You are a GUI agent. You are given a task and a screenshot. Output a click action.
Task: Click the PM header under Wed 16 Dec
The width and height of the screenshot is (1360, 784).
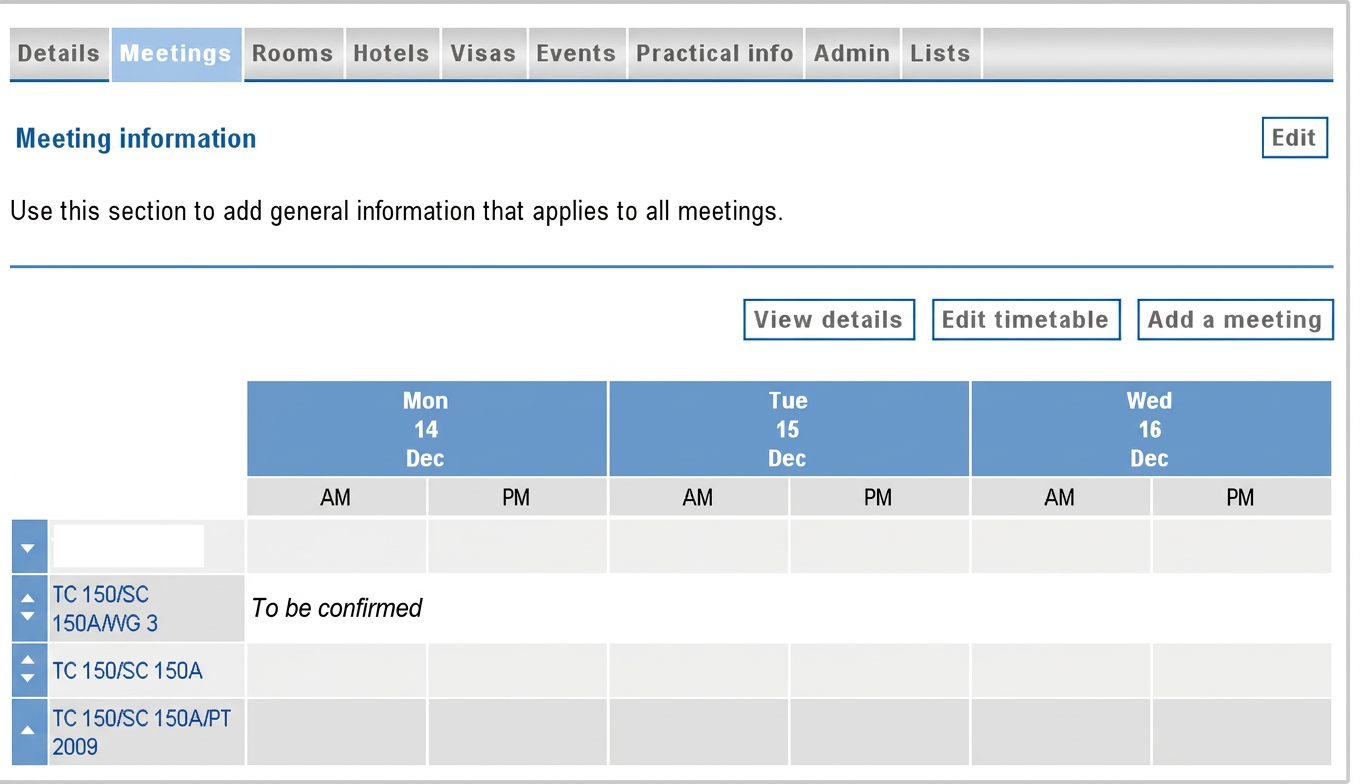pyautogui.click(x=1241, y=497)
